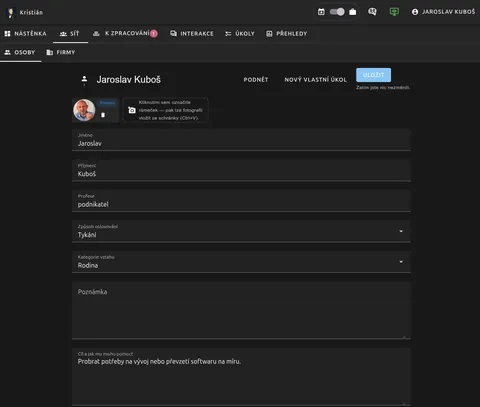This screenshot has width=480, height=407.
Task: Select the Osoby sub-tab
Action: 20,53
